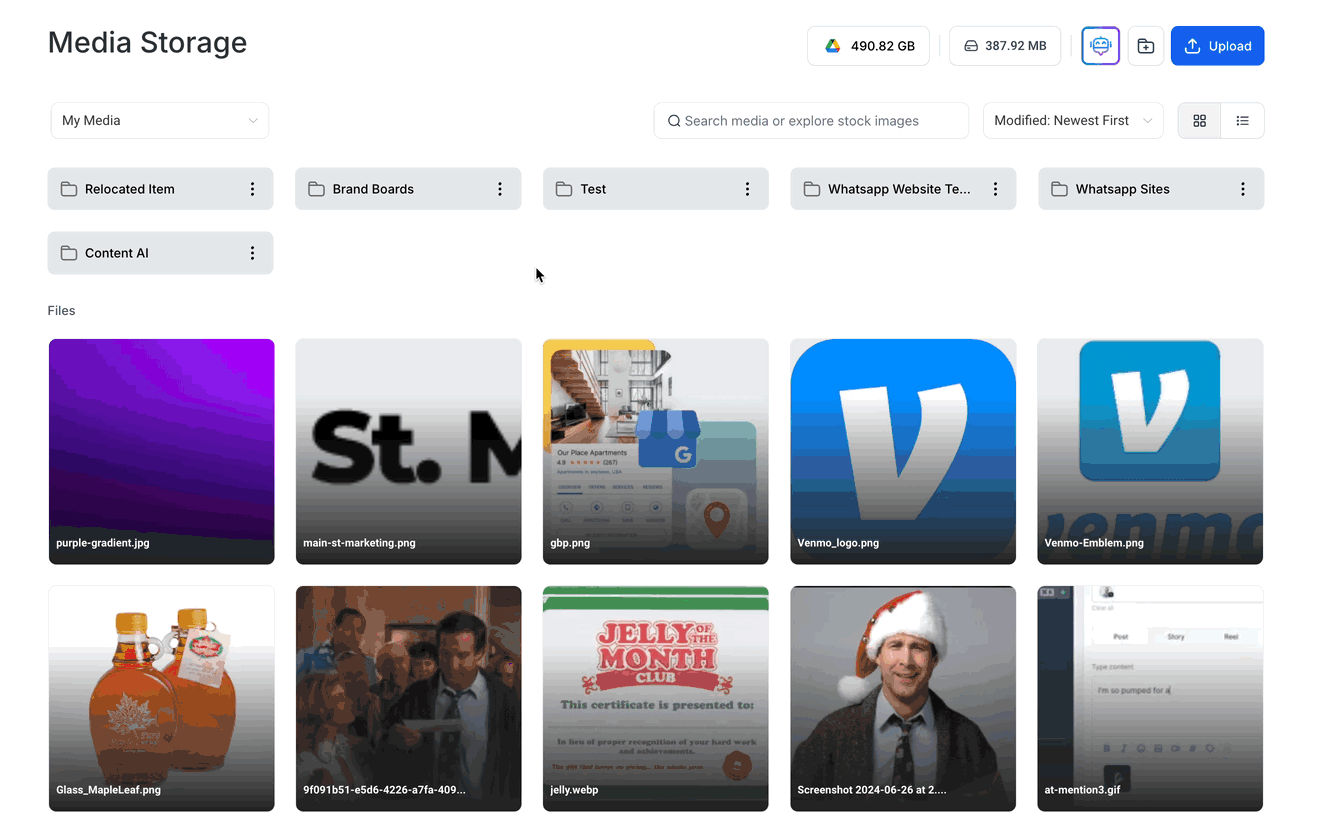Create a new folder with the folder-plus icon
Screen dimensions: 1334x824
(1146, 46)
